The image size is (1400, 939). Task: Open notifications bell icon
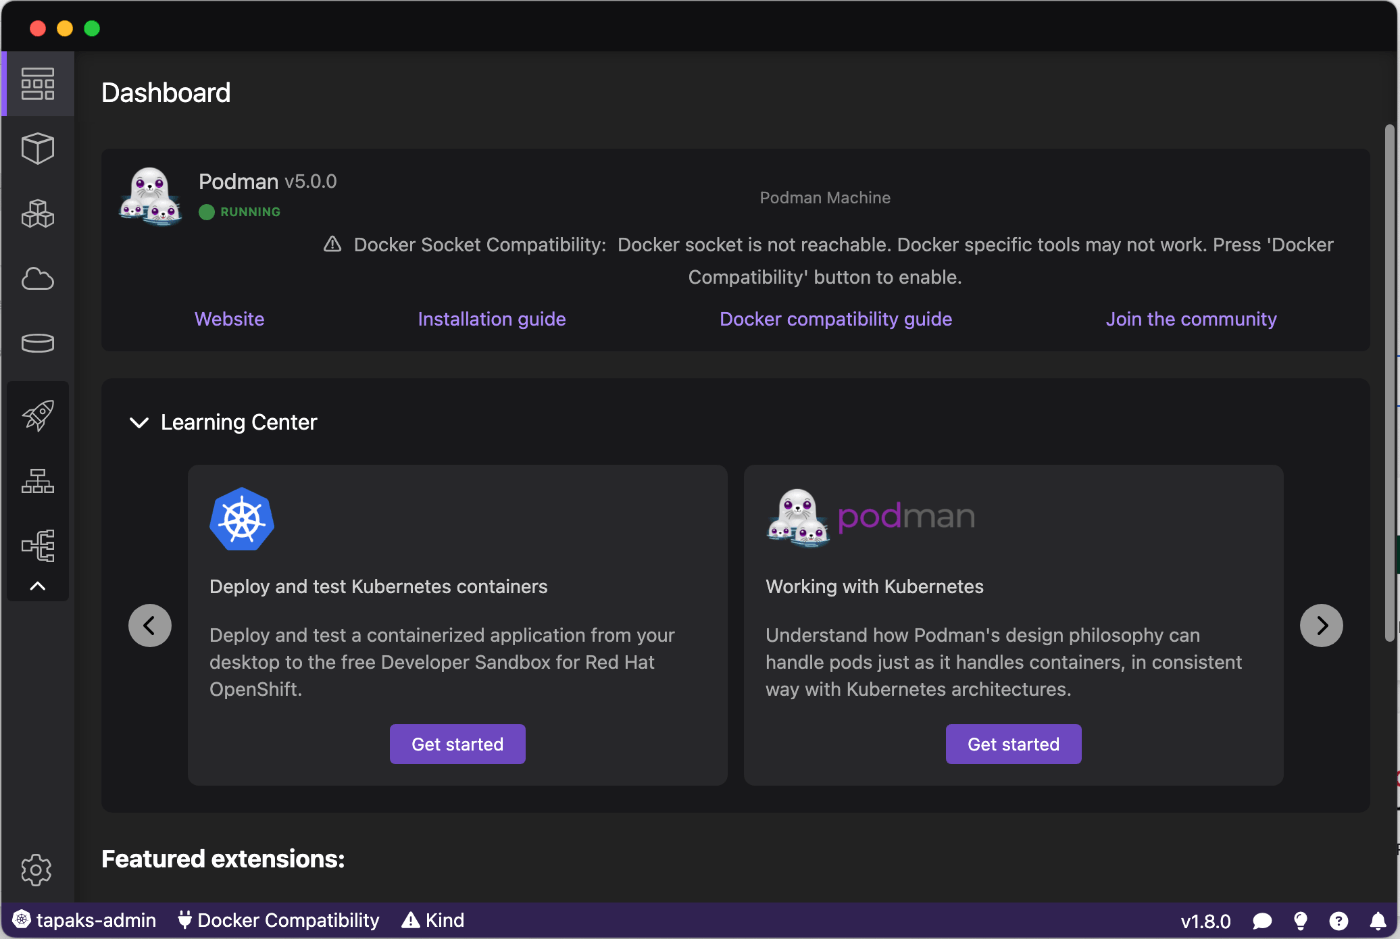point(1378,921)
